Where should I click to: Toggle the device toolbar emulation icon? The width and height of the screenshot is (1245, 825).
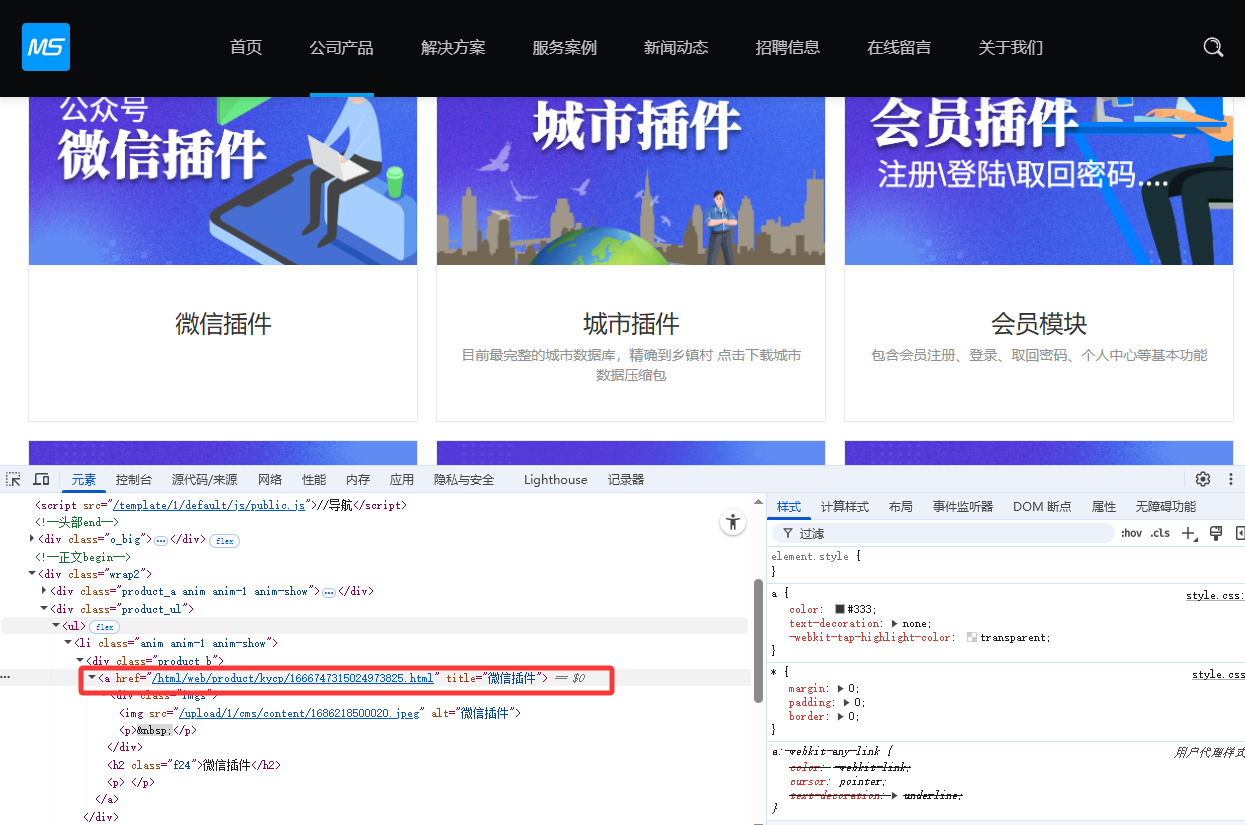coord(41,480)
